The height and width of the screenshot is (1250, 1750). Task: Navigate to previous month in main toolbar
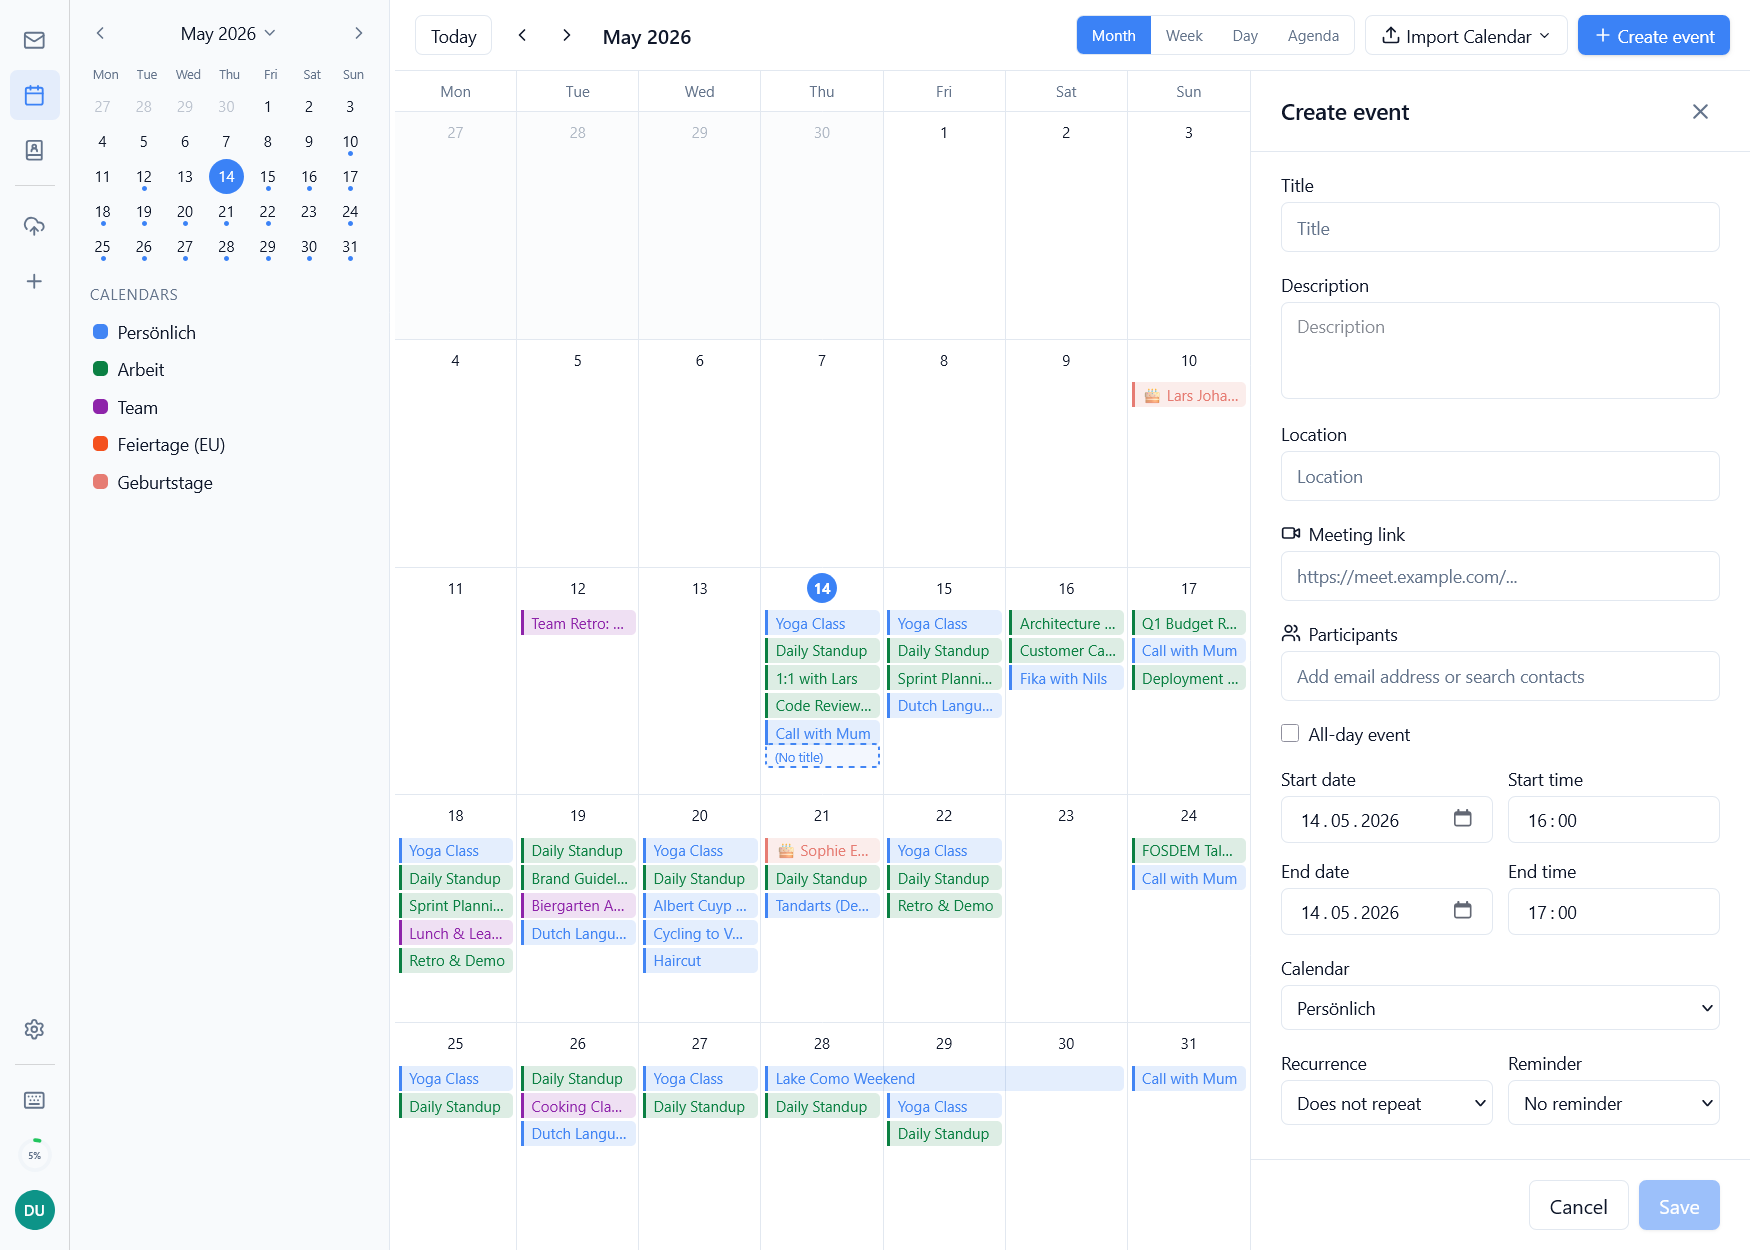click(x=522, y=35)
